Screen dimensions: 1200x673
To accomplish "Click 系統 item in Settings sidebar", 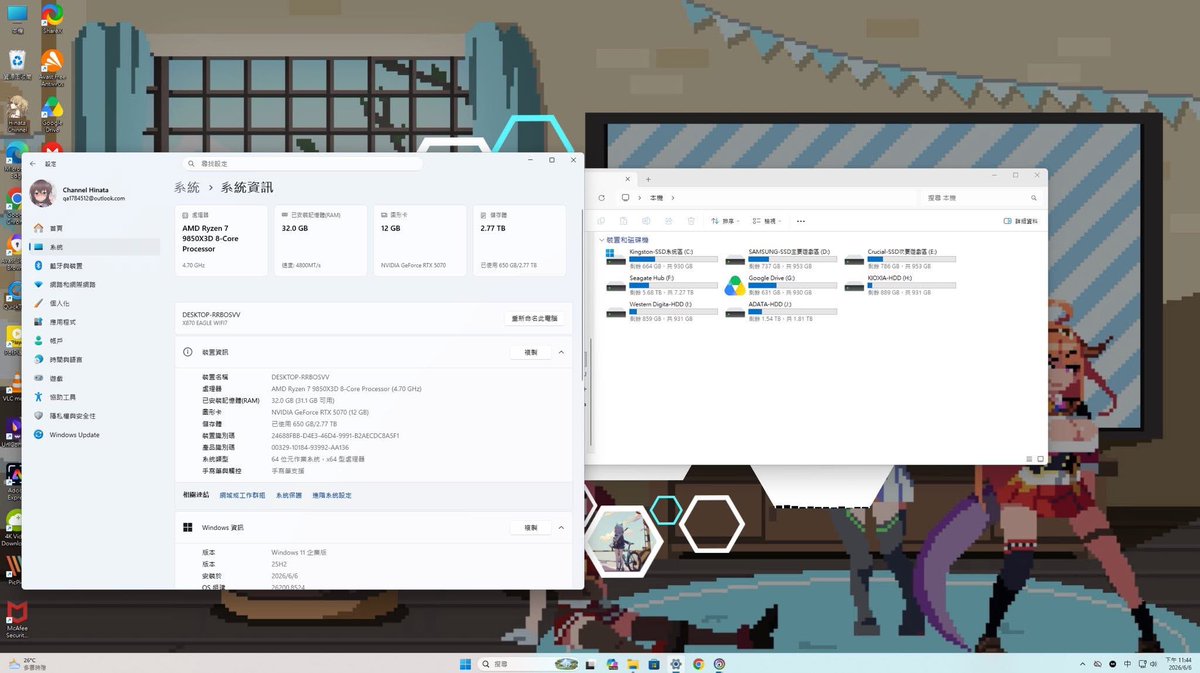I will click(93, 247).
